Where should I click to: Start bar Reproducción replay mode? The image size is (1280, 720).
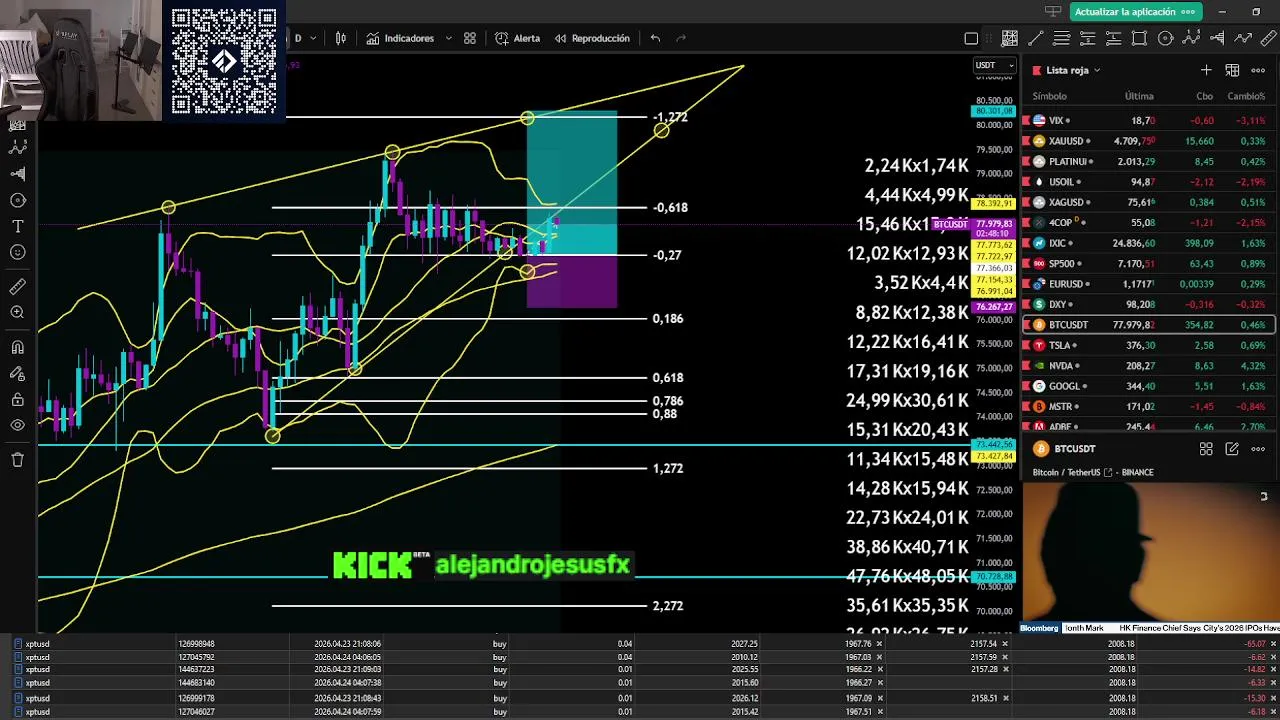591,38
